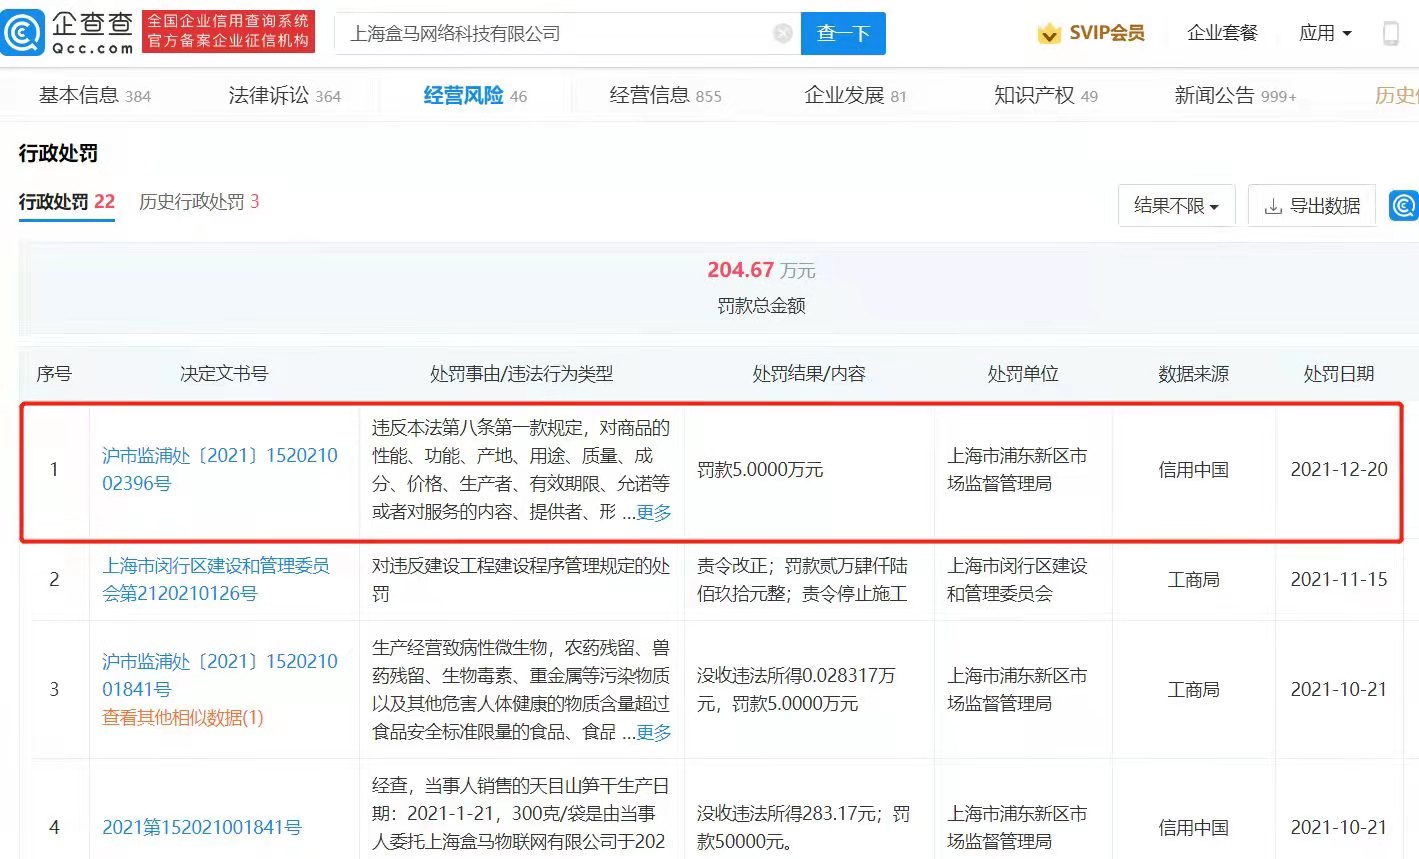Click the SVIP会员 link
The height and width of the screenshot is (859, 1419).
point(1107,33)
